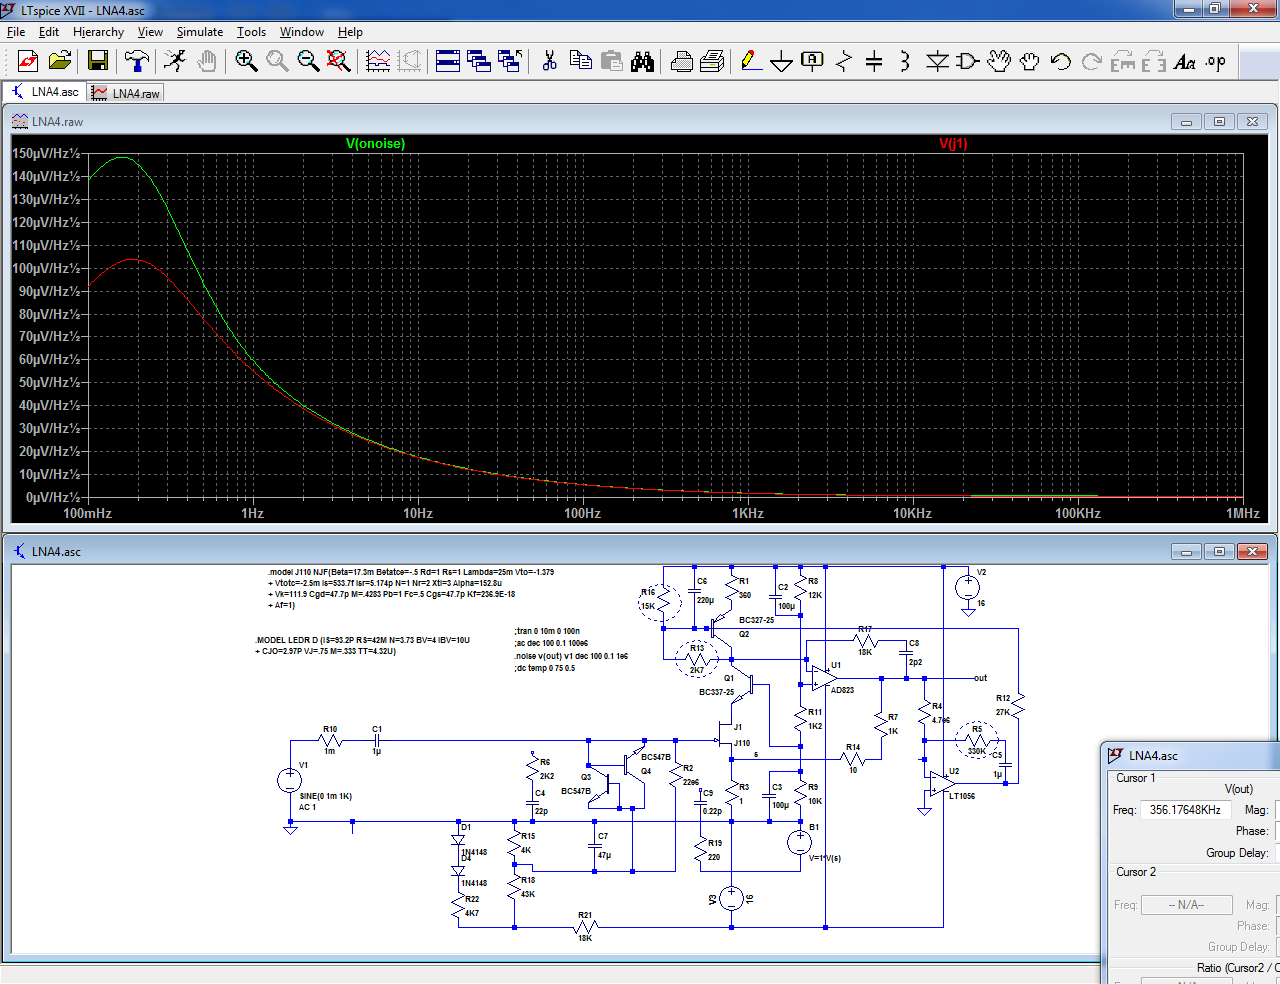Open the Control Panel hammer icon

tap(137, 61)
